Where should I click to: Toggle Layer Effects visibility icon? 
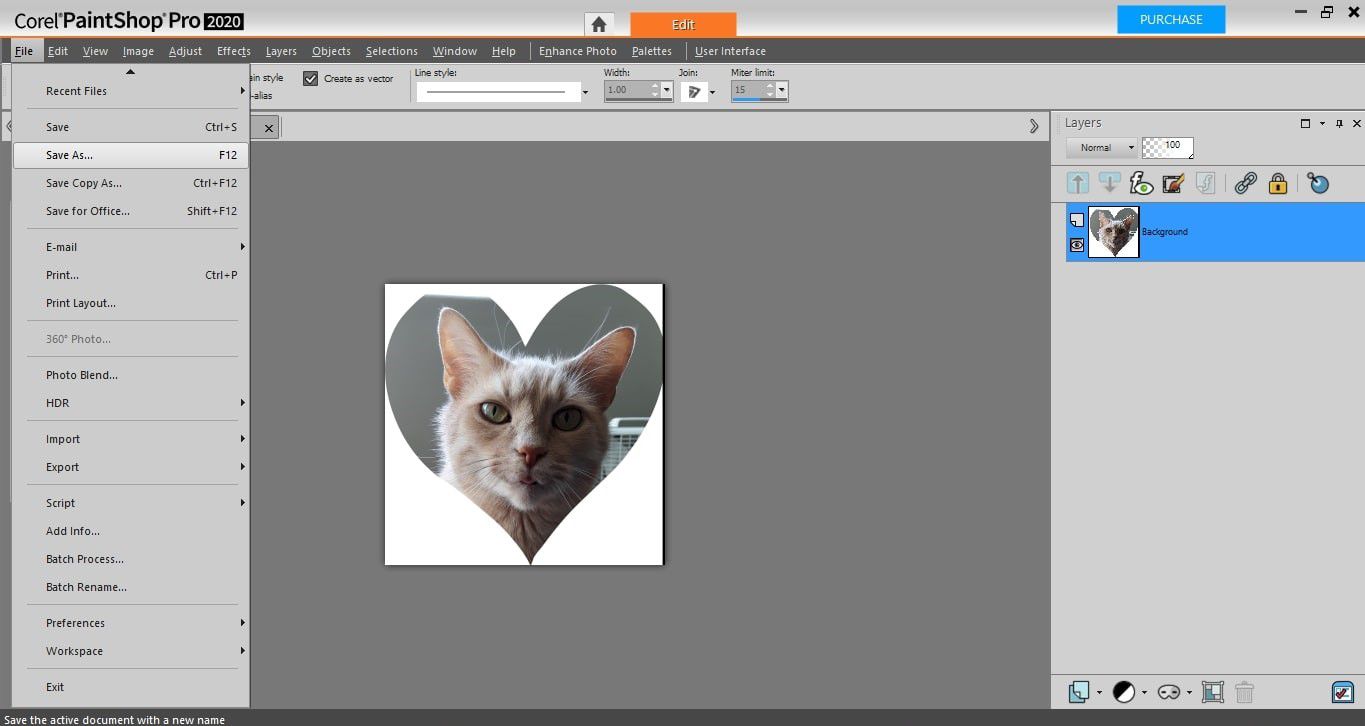tap(1141, 183)
